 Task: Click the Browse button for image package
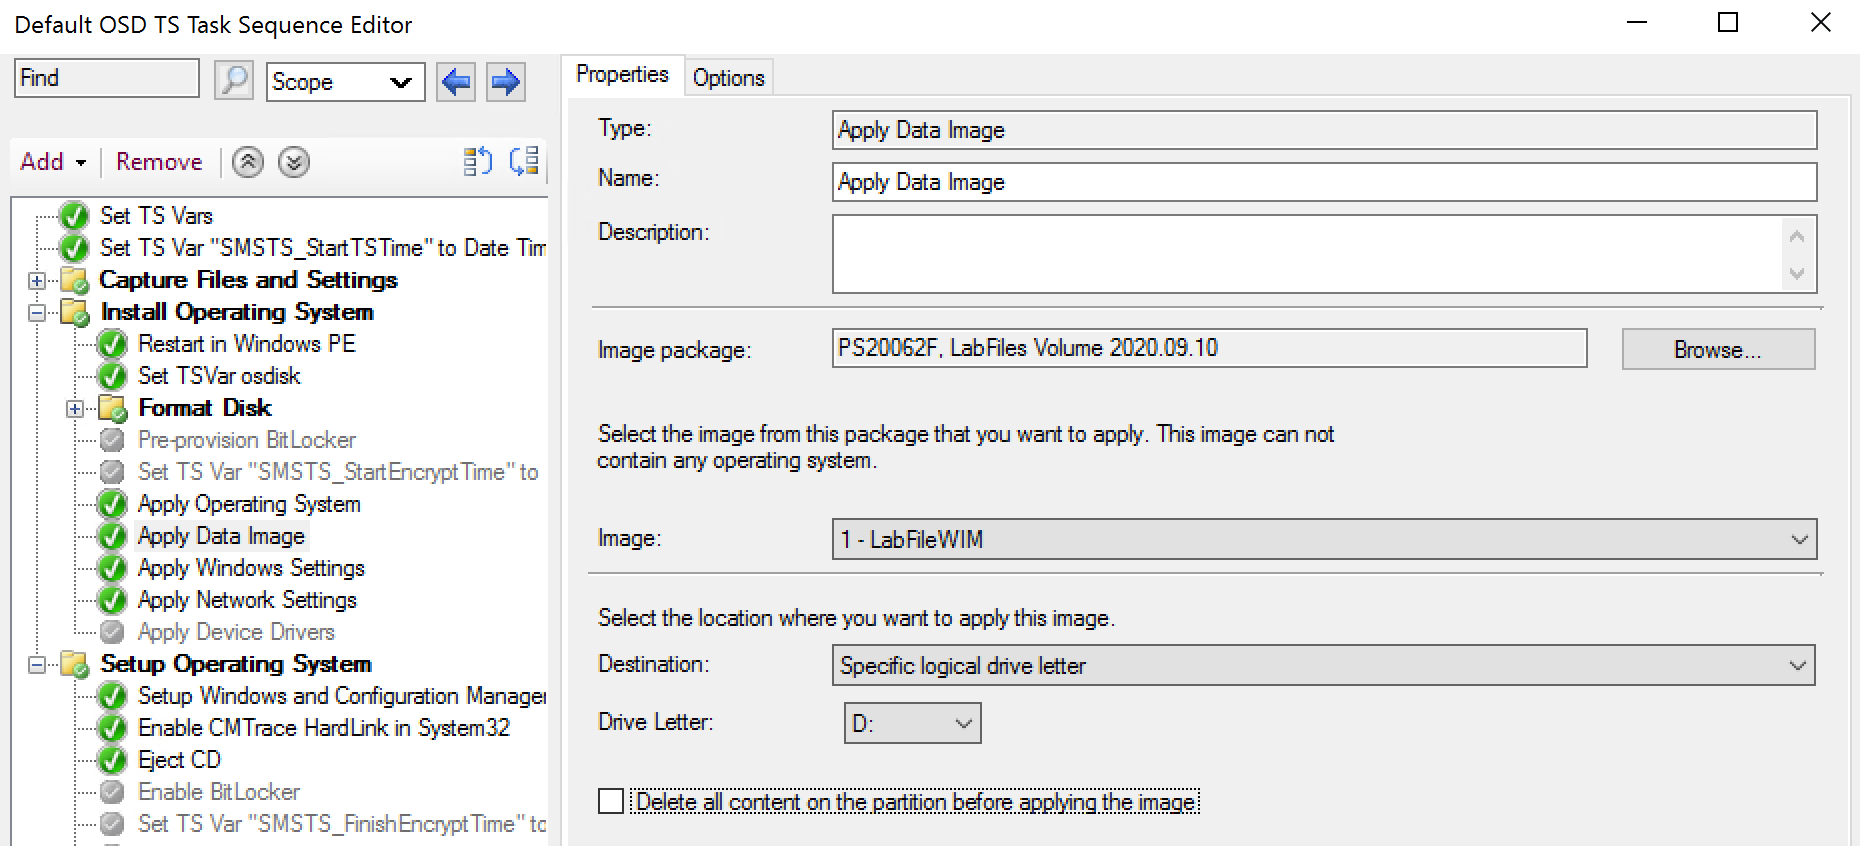(1717, 350)
